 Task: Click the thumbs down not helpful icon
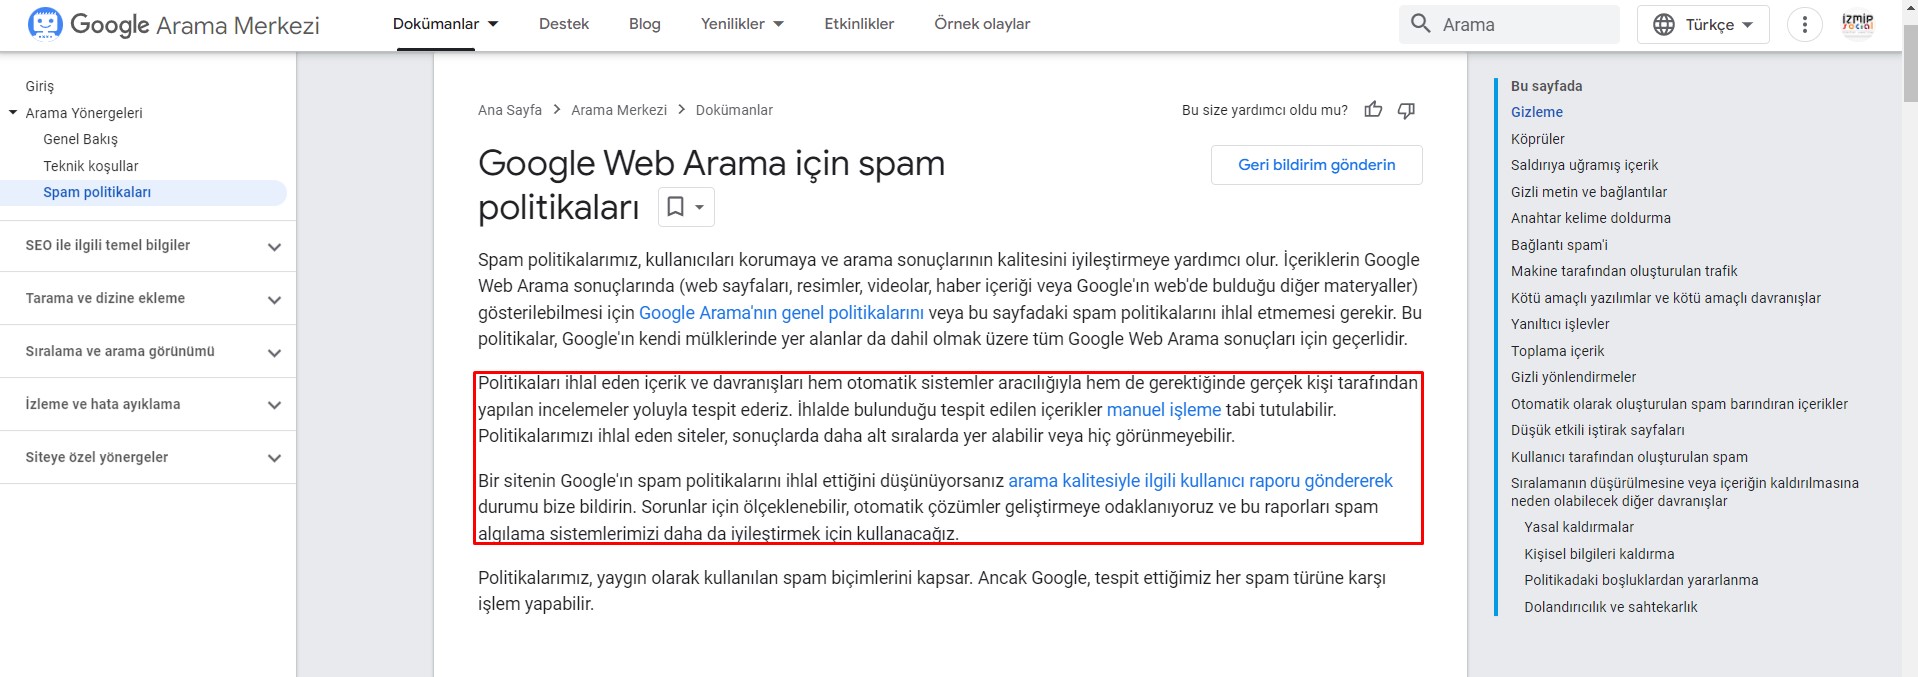[1406, 110]
